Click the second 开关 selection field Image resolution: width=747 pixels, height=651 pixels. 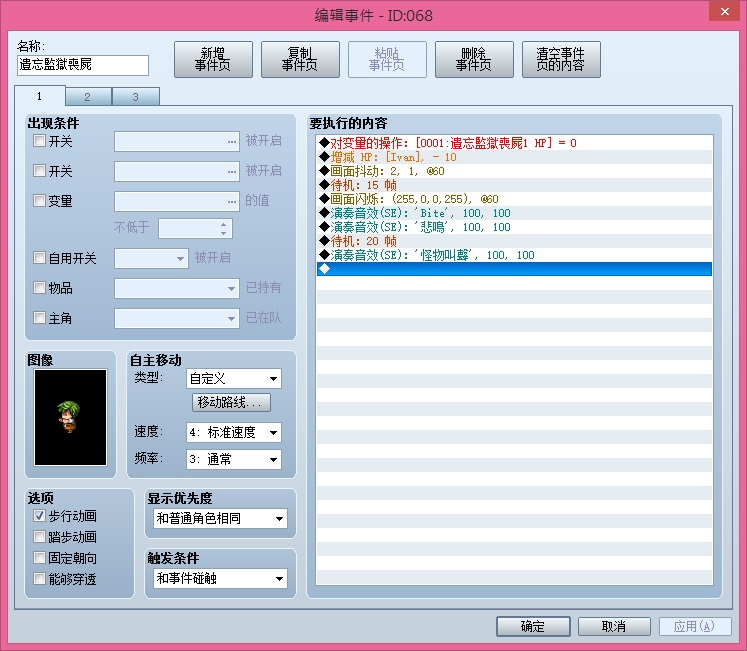pyautogui.click(x=177, y=171)
